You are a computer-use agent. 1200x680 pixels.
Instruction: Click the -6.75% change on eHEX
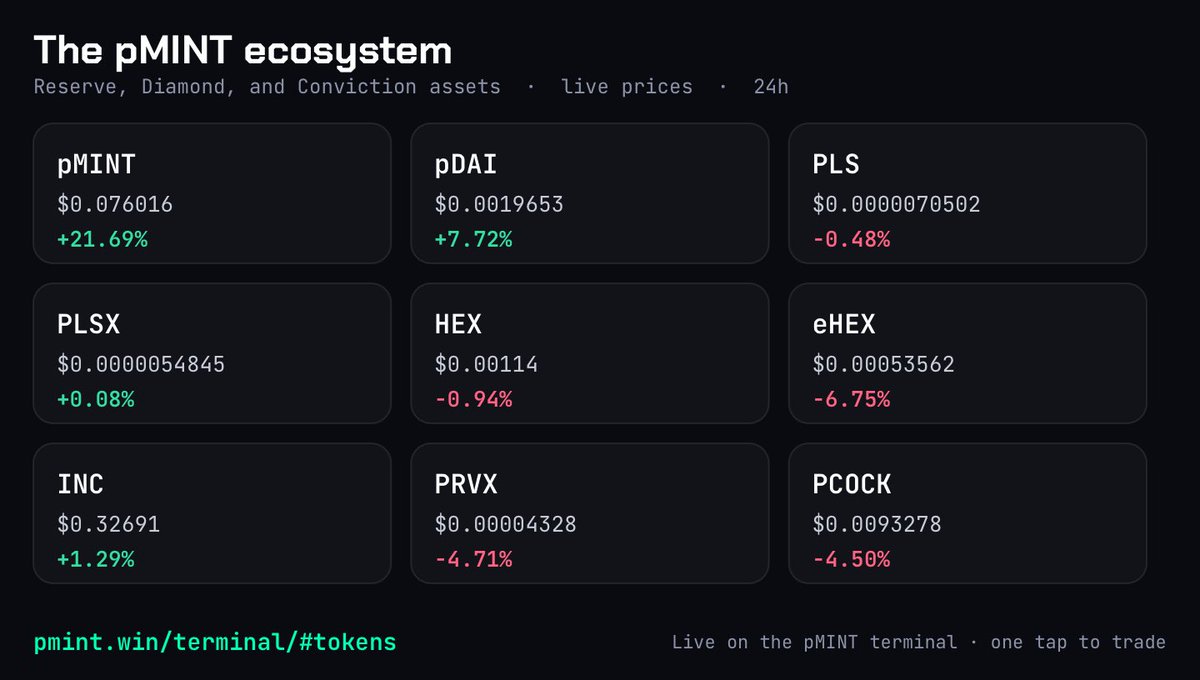[x=851, y=399]
